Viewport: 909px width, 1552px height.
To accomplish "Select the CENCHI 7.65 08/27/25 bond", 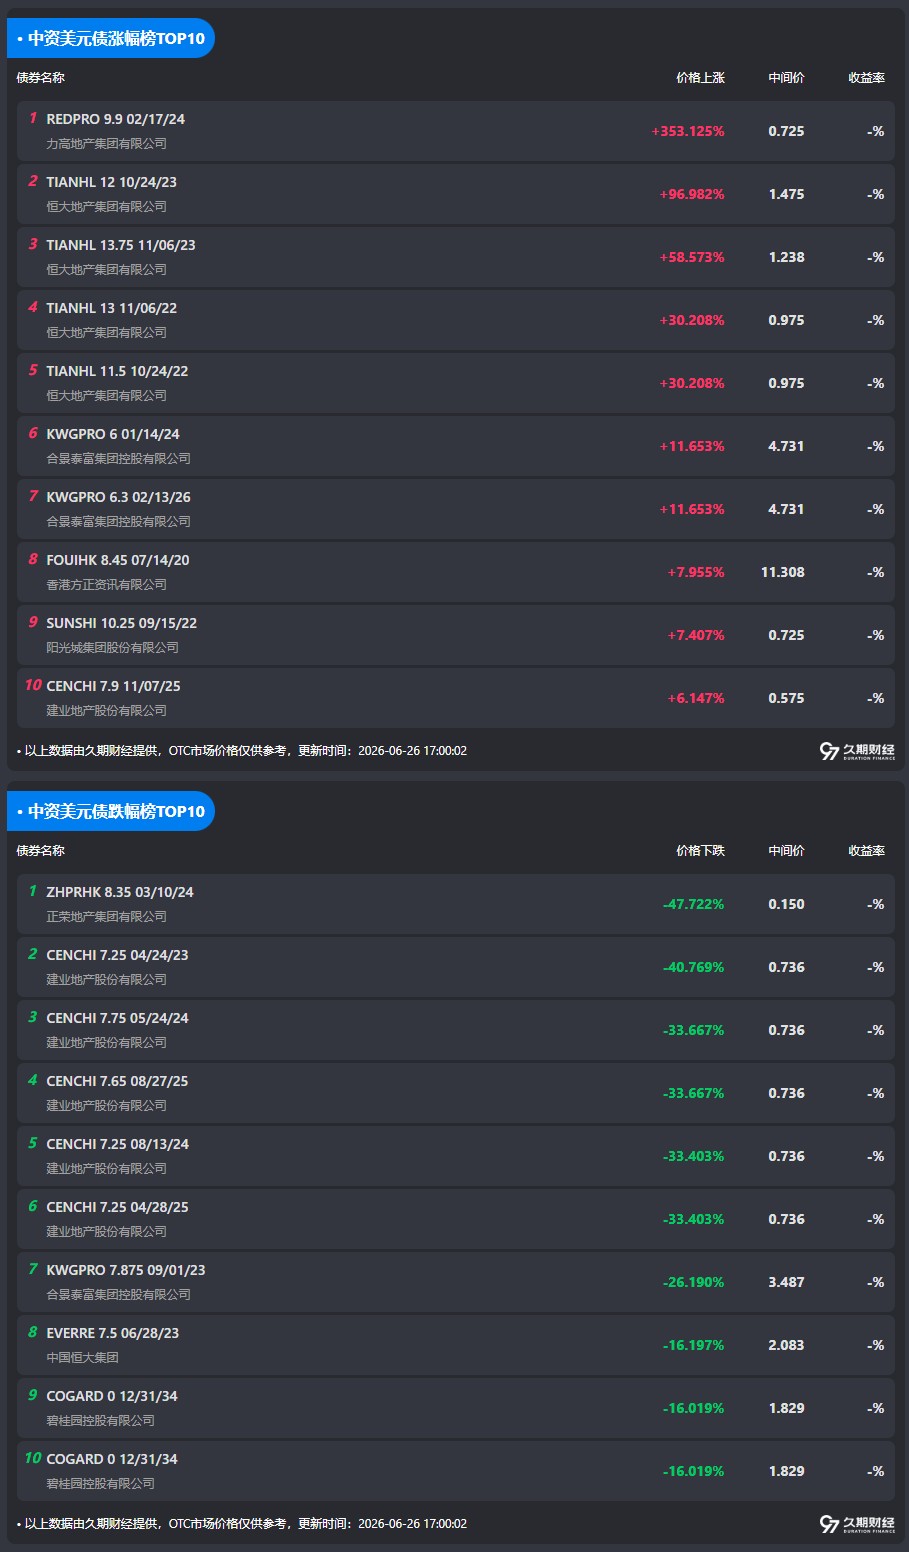I will tap(456, 1093).
